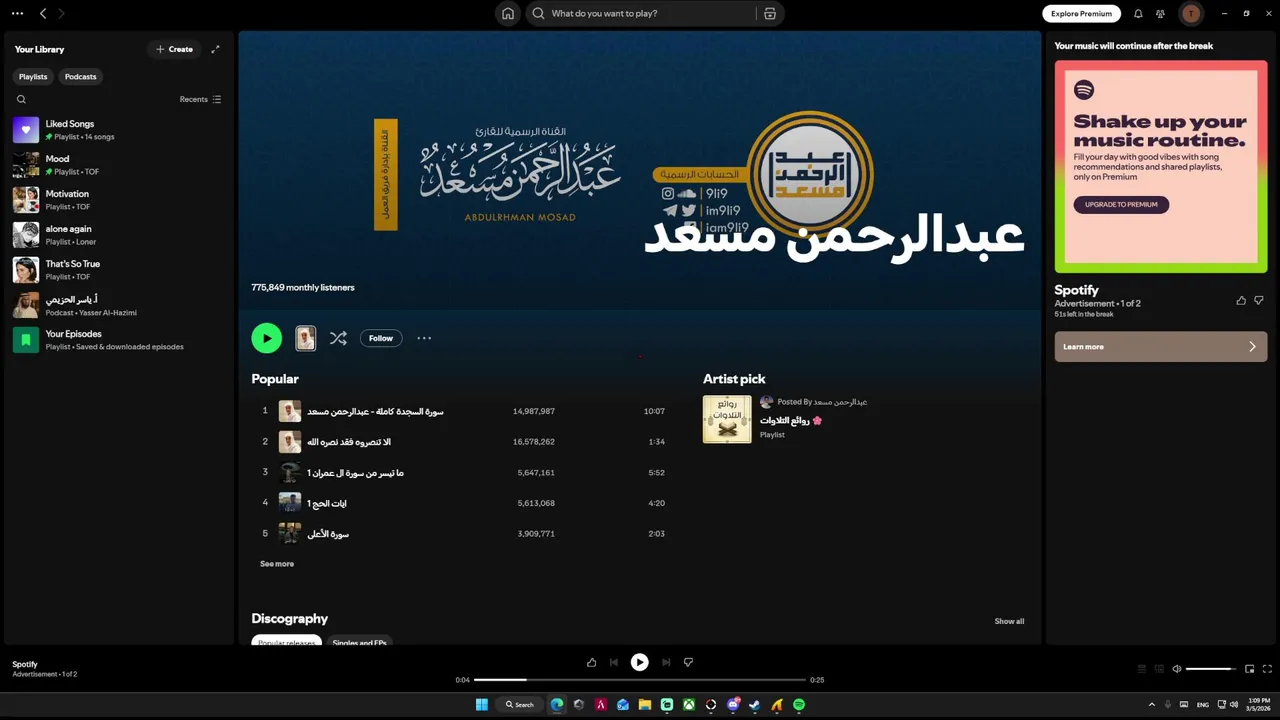Click the artist preview thumbnail next to play
Image resolution: width=1280 pixels, height=720 pixels.
pos(306,338)
